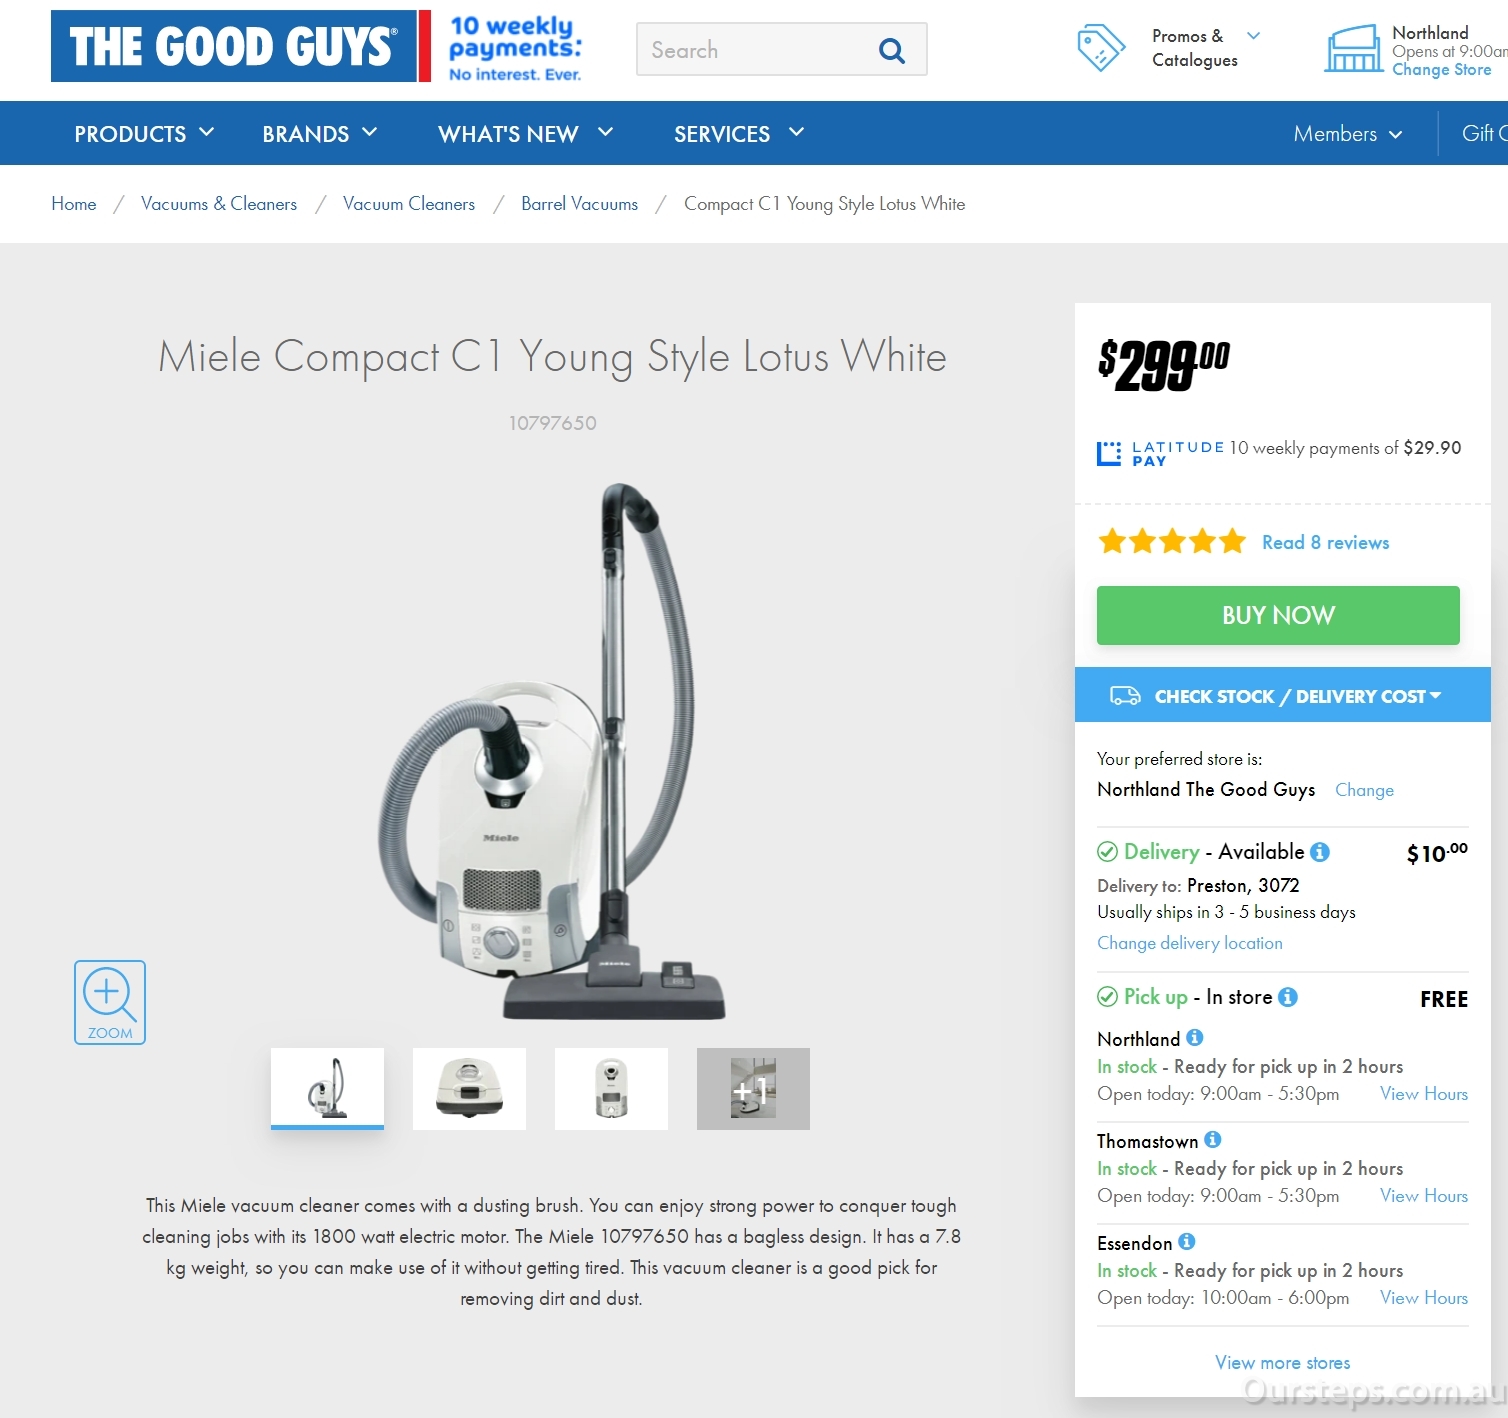The image size is (1508, 1418).
Task: Select the second vacuum thumbnail
Action: click(x=469, y=1089)
